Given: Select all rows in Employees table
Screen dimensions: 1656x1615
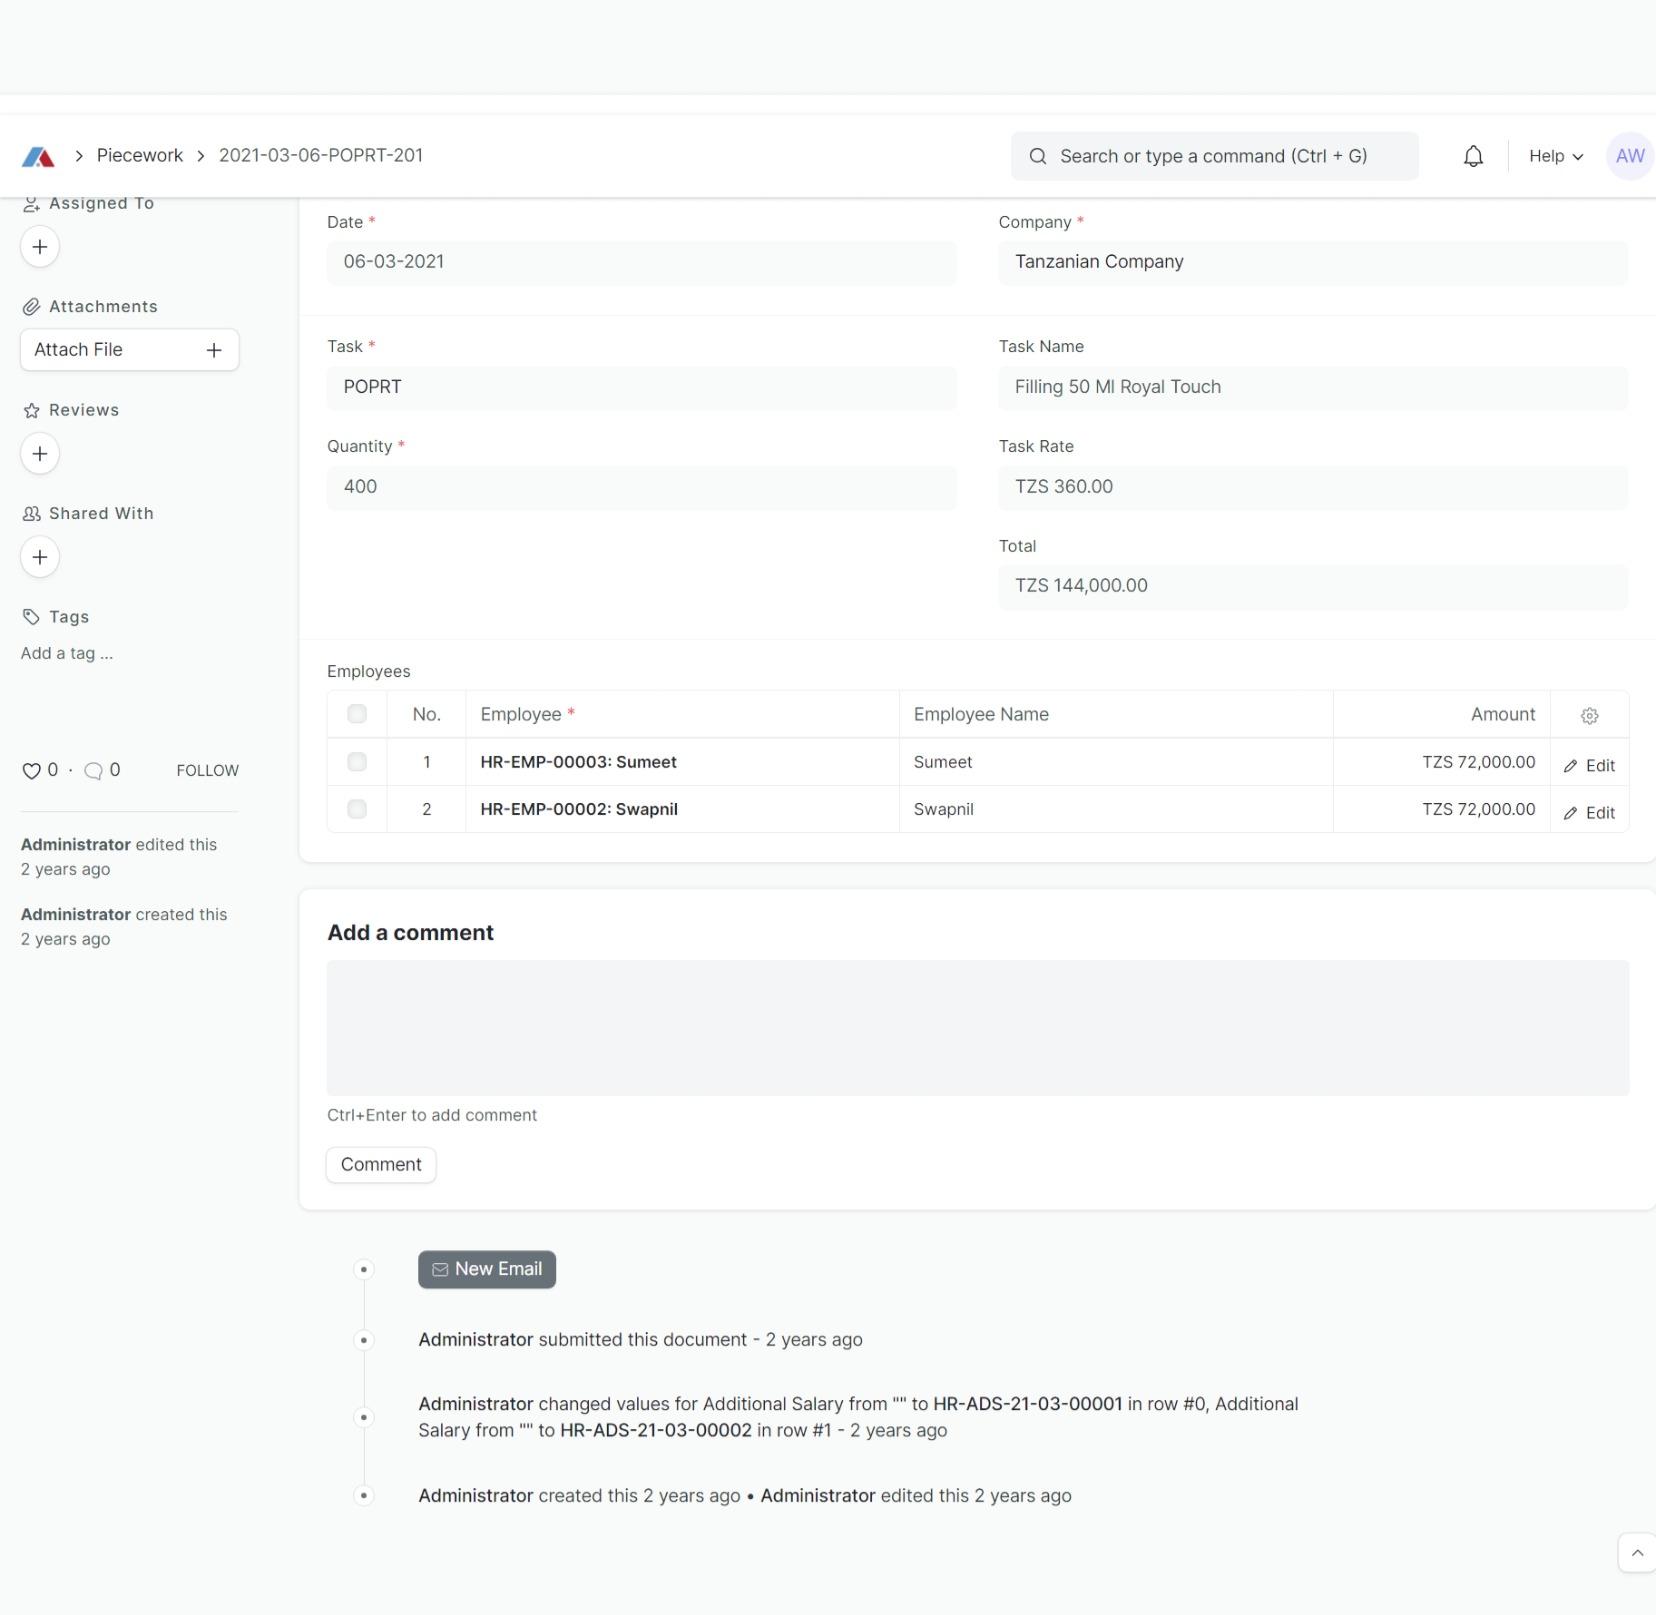Looking at the screenshot, I should 356,713.
